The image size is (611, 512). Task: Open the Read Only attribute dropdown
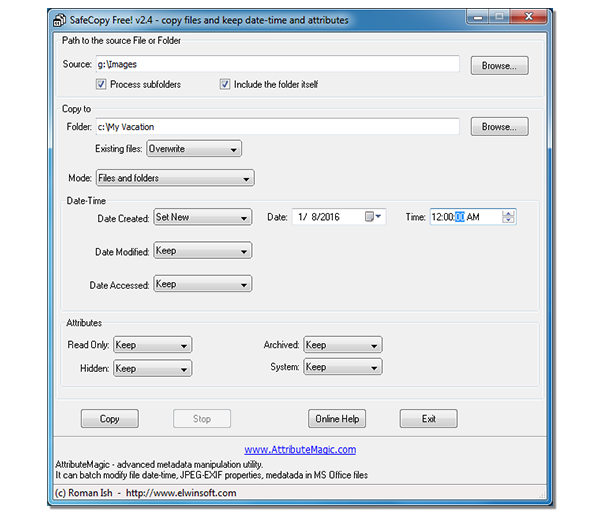coord(152,345)
